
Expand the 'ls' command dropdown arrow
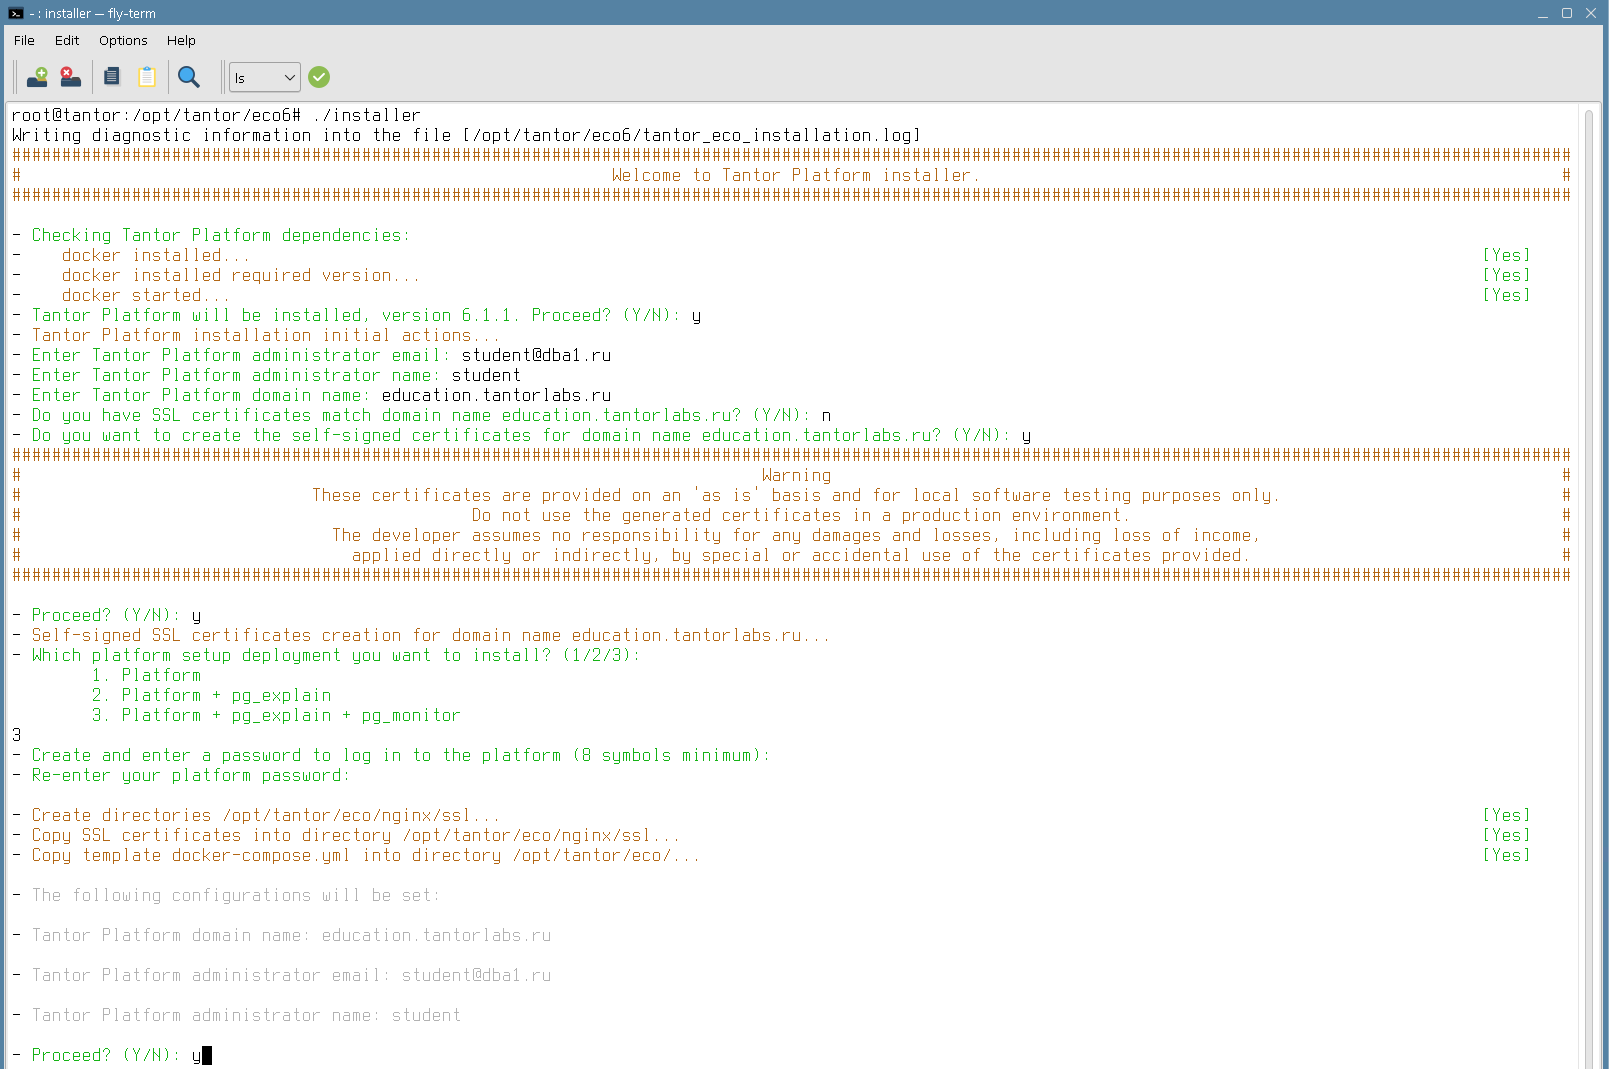(290, 77)
